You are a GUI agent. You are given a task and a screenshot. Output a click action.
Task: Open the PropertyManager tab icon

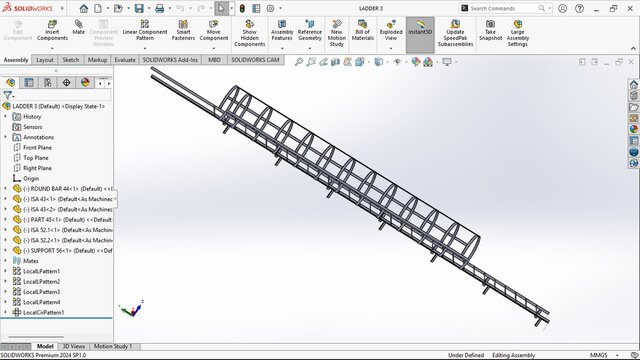point(29,83)
